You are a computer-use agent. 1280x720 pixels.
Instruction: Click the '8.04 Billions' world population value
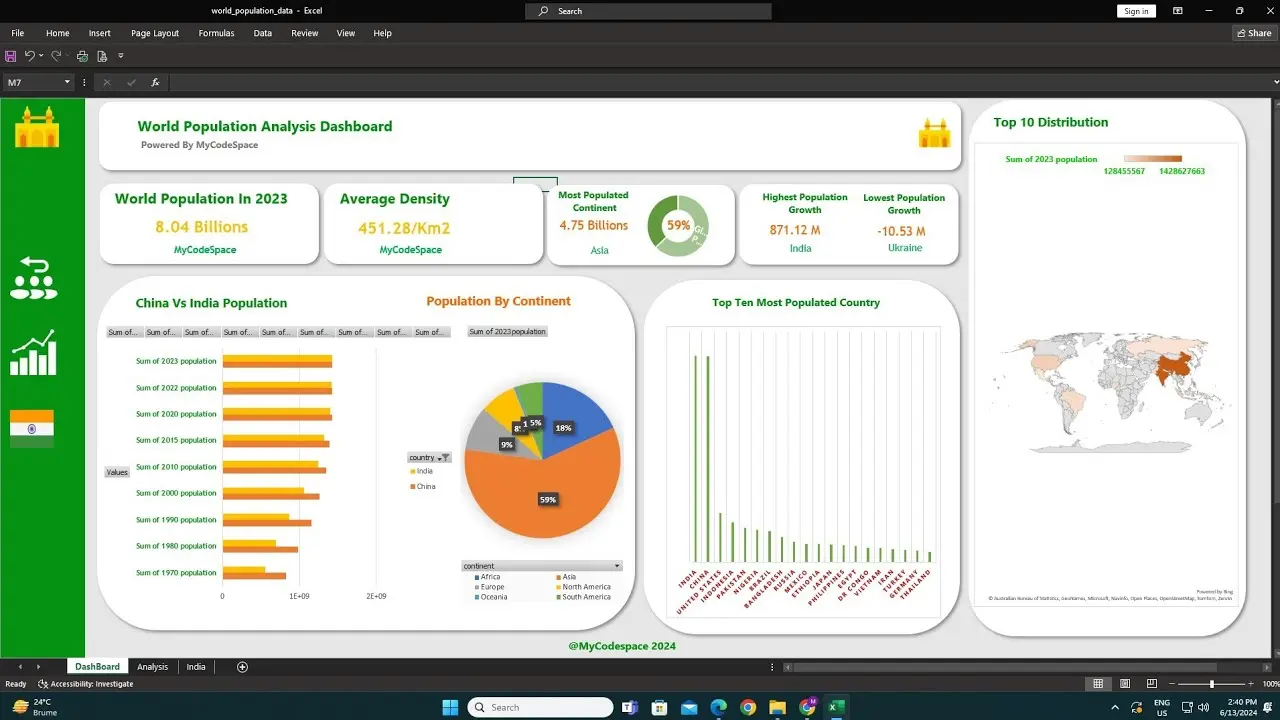tap(201, 227)
